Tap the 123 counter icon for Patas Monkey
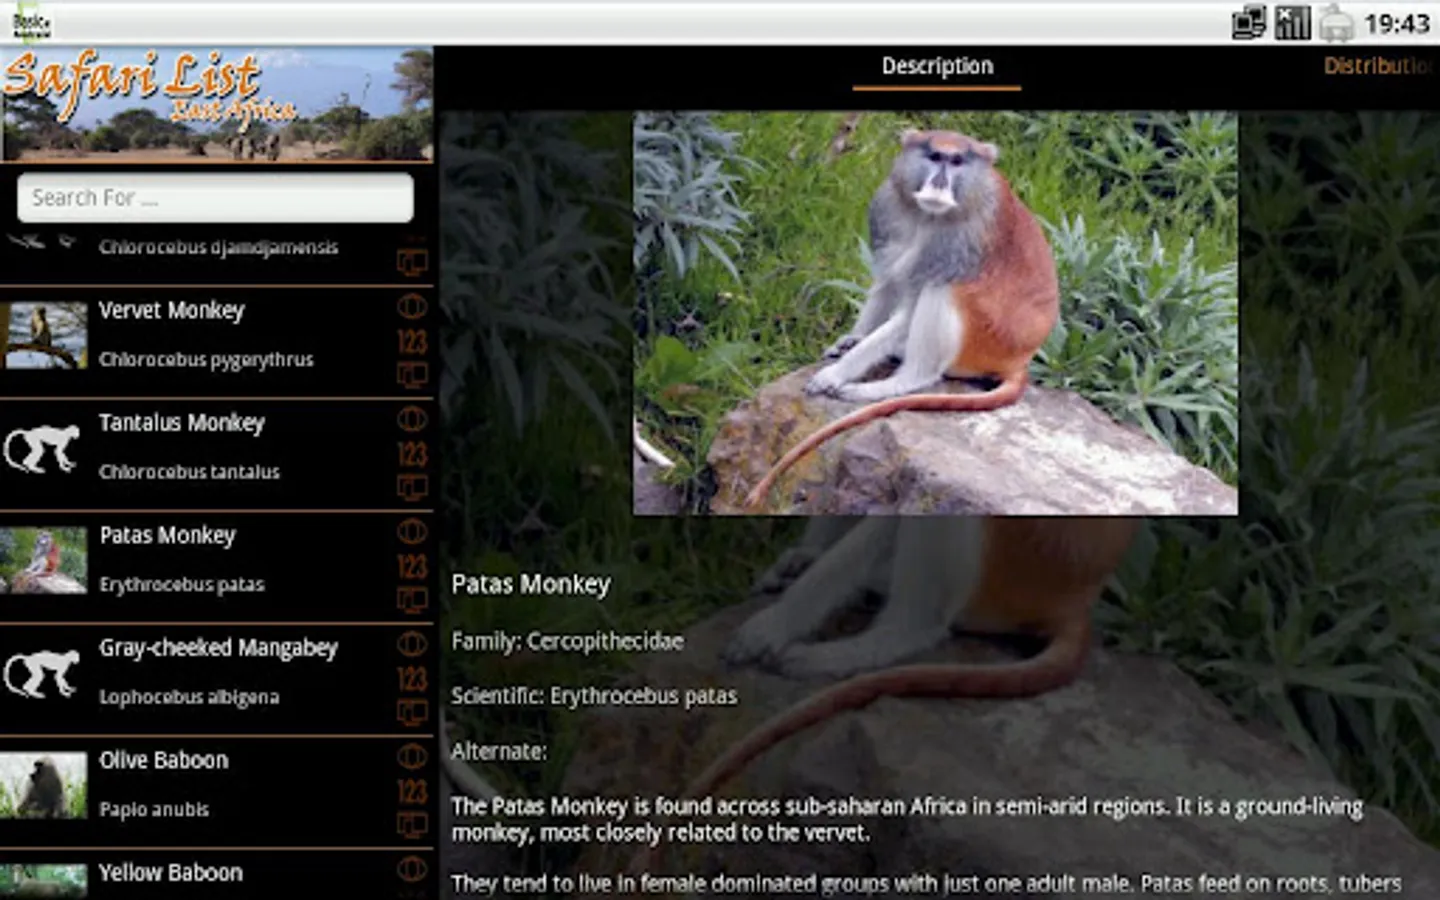 click(412, 567)
